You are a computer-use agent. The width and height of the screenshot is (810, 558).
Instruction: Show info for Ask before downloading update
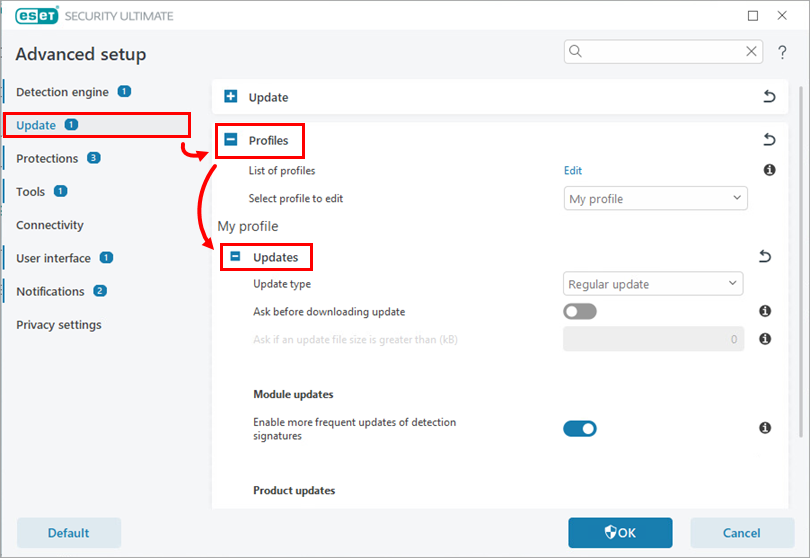click(765, 311)
